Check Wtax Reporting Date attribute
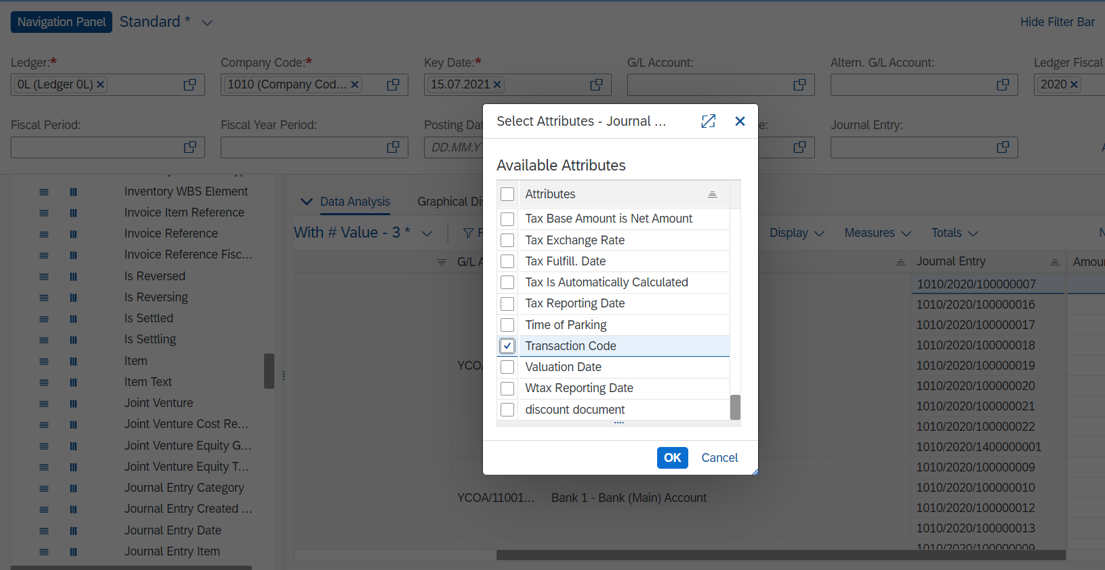 (507, 388)
